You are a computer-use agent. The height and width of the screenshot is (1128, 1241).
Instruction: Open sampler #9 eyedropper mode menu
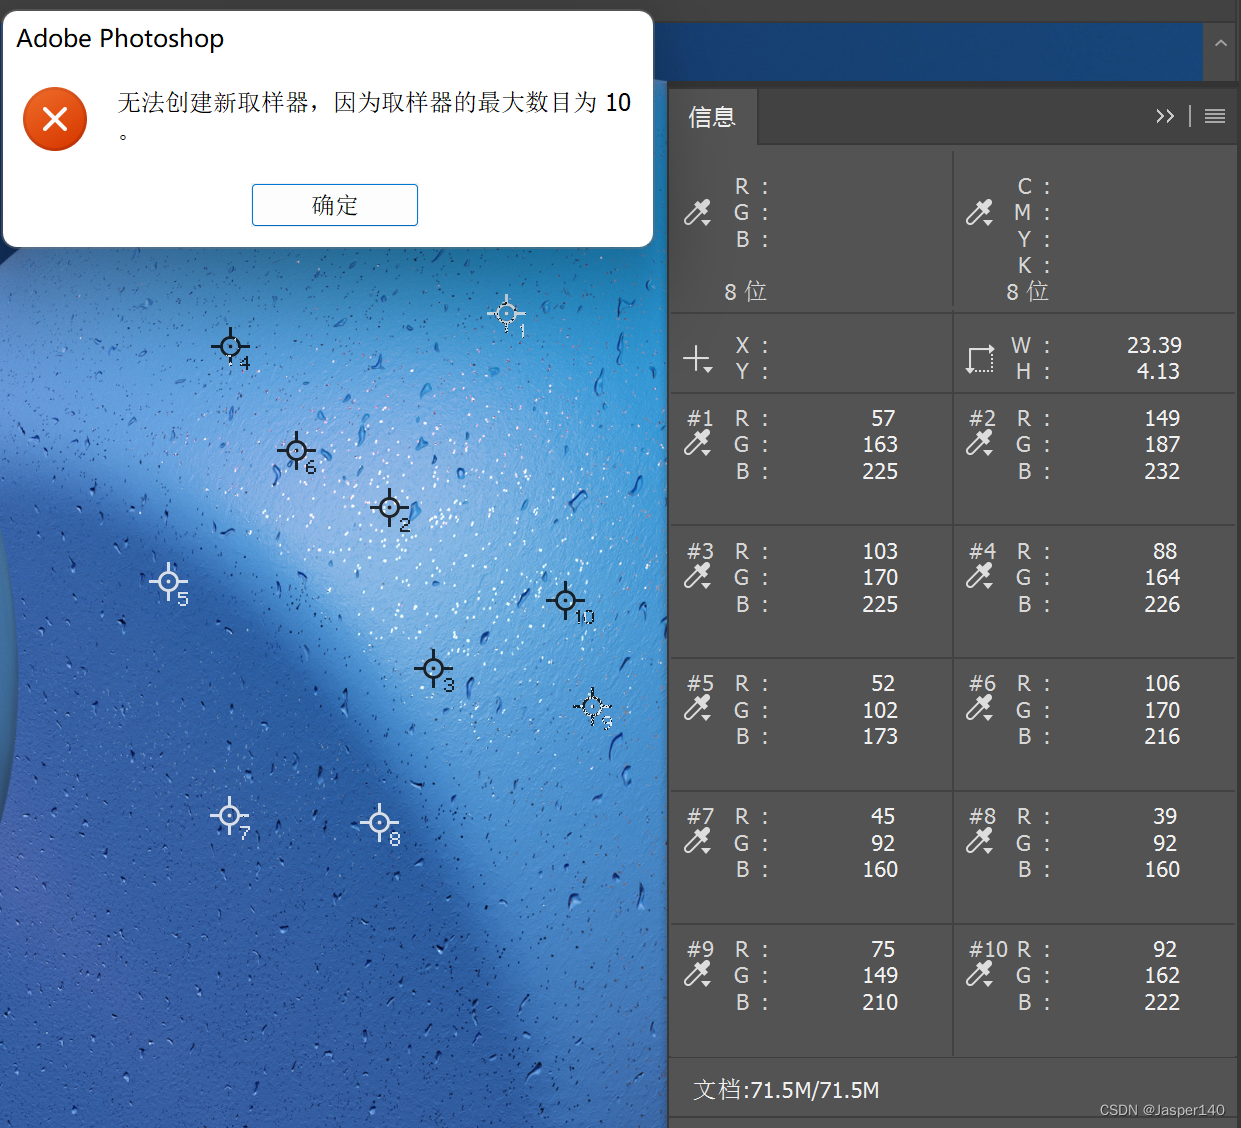(x=698, y=974)
